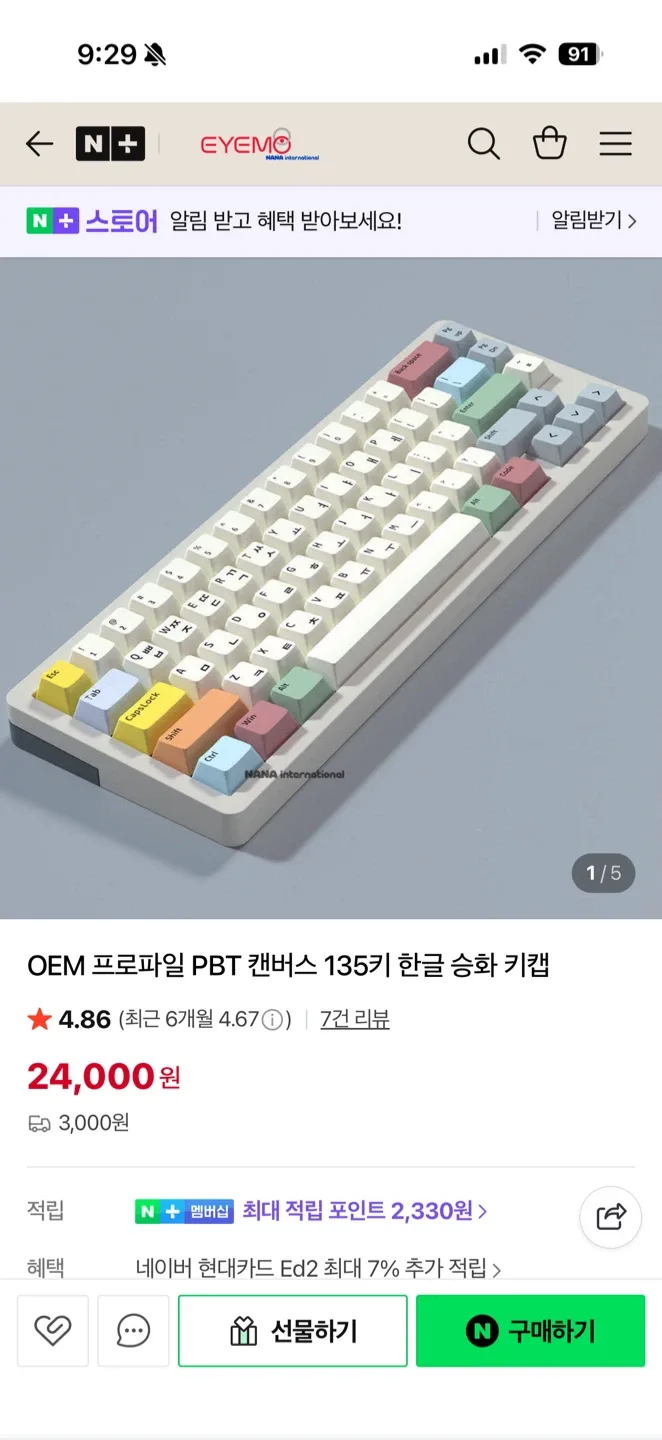Open the hamburger menu
The image size is (662, 1440).
616,144
